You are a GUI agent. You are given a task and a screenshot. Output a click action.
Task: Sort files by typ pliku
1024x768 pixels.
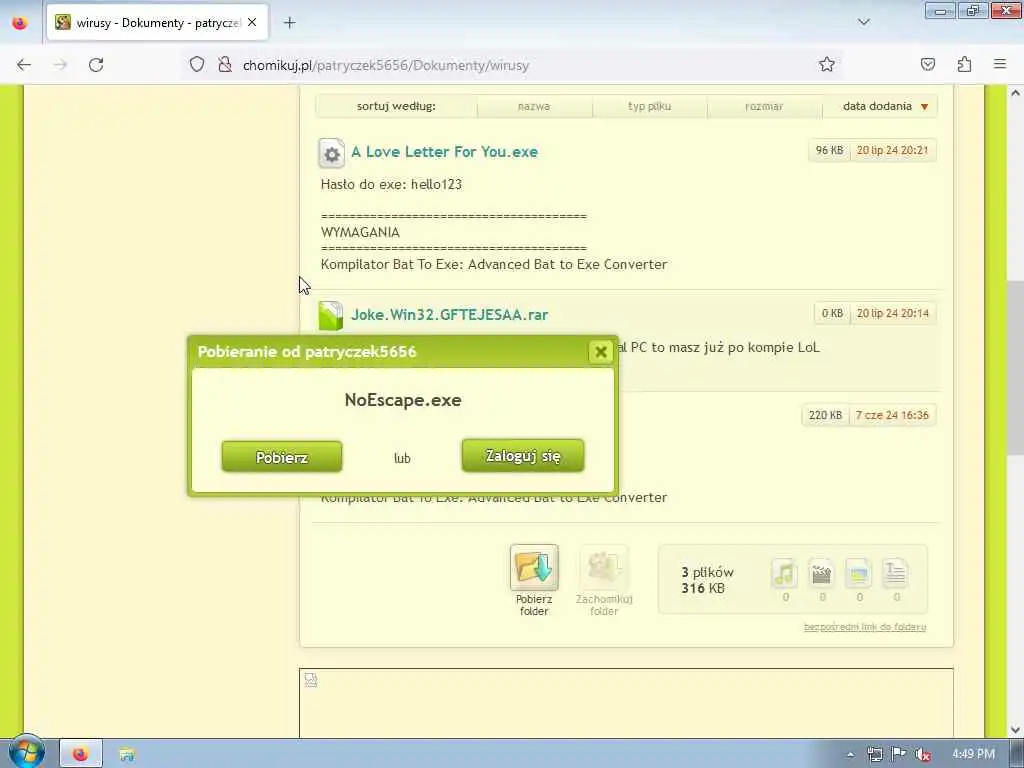point(649,106)
